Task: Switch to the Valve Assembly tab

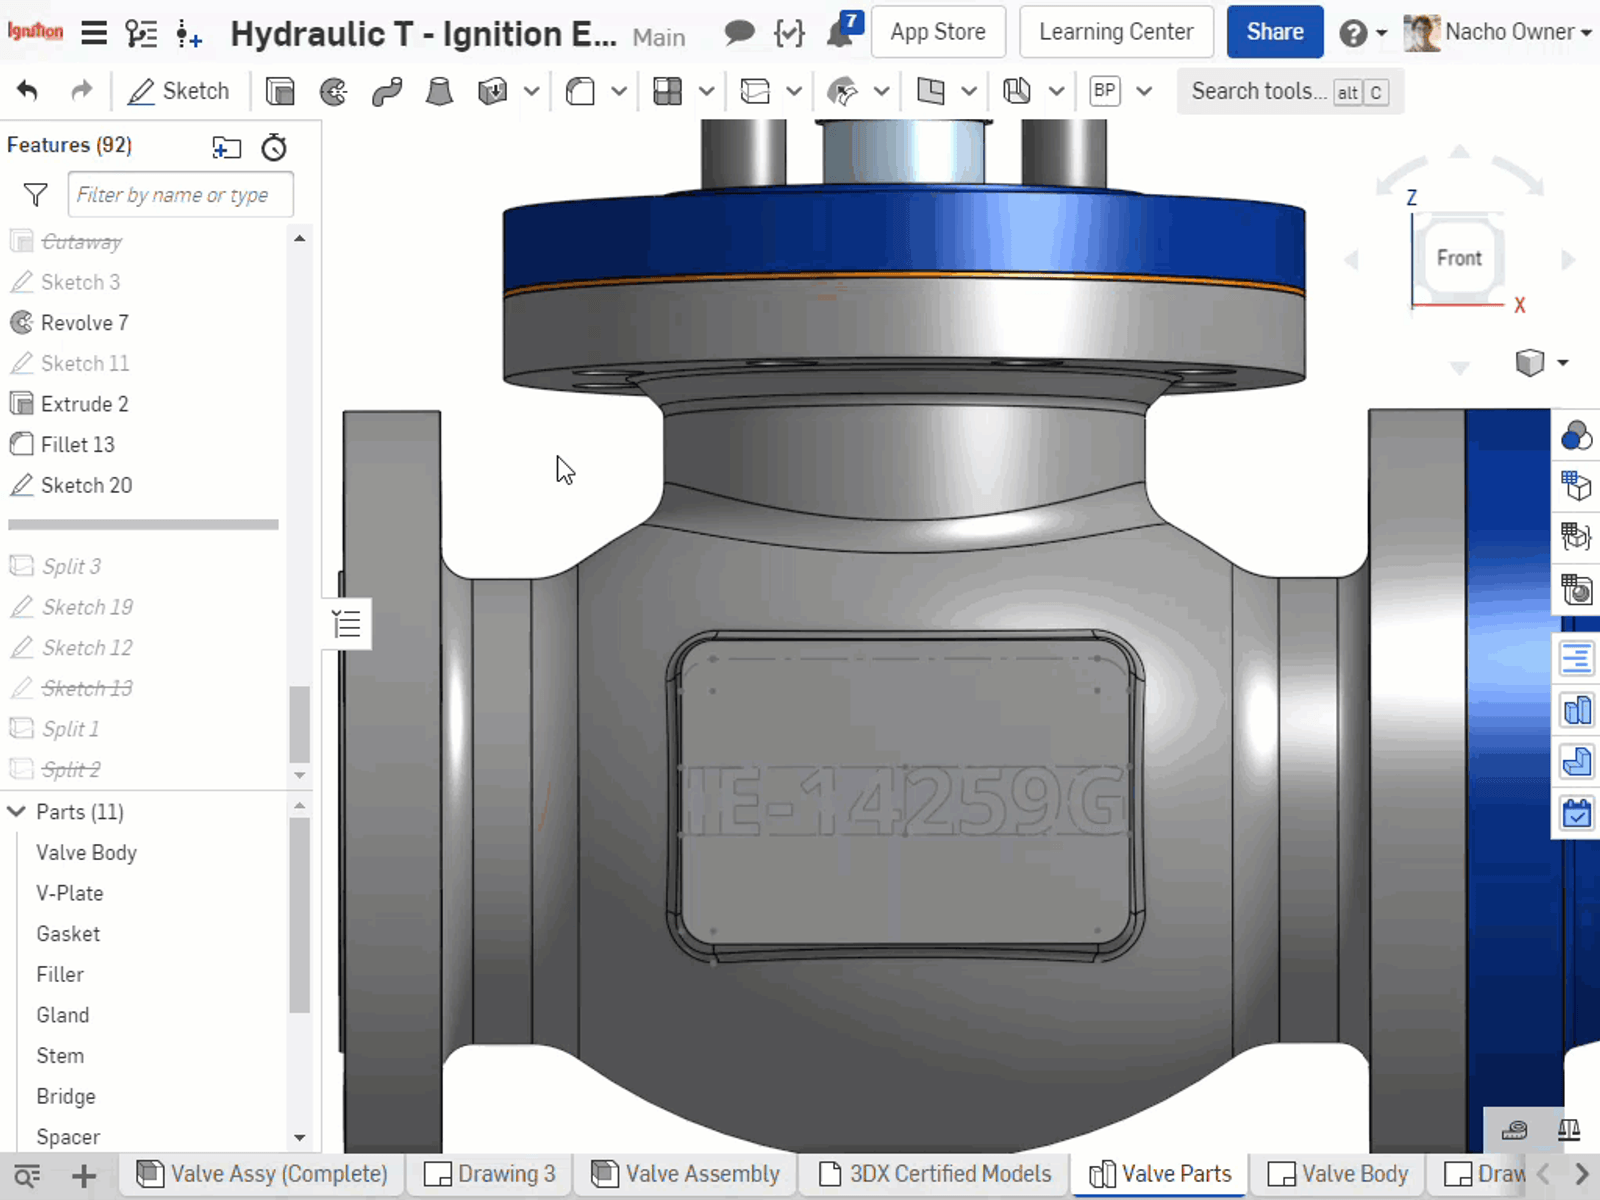Action: (x=687, y=1173)
